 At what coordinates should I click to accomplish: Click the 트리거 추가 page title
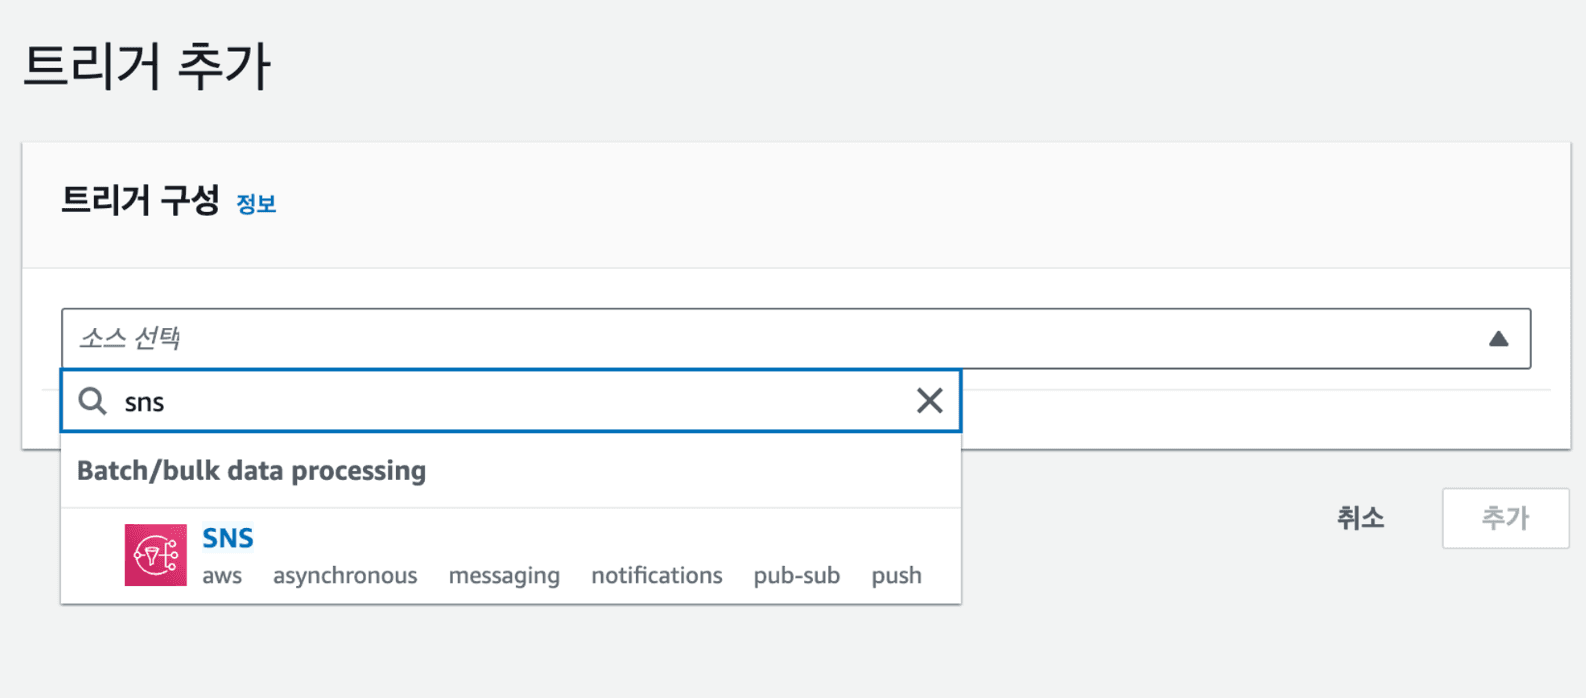coord(147,67)
